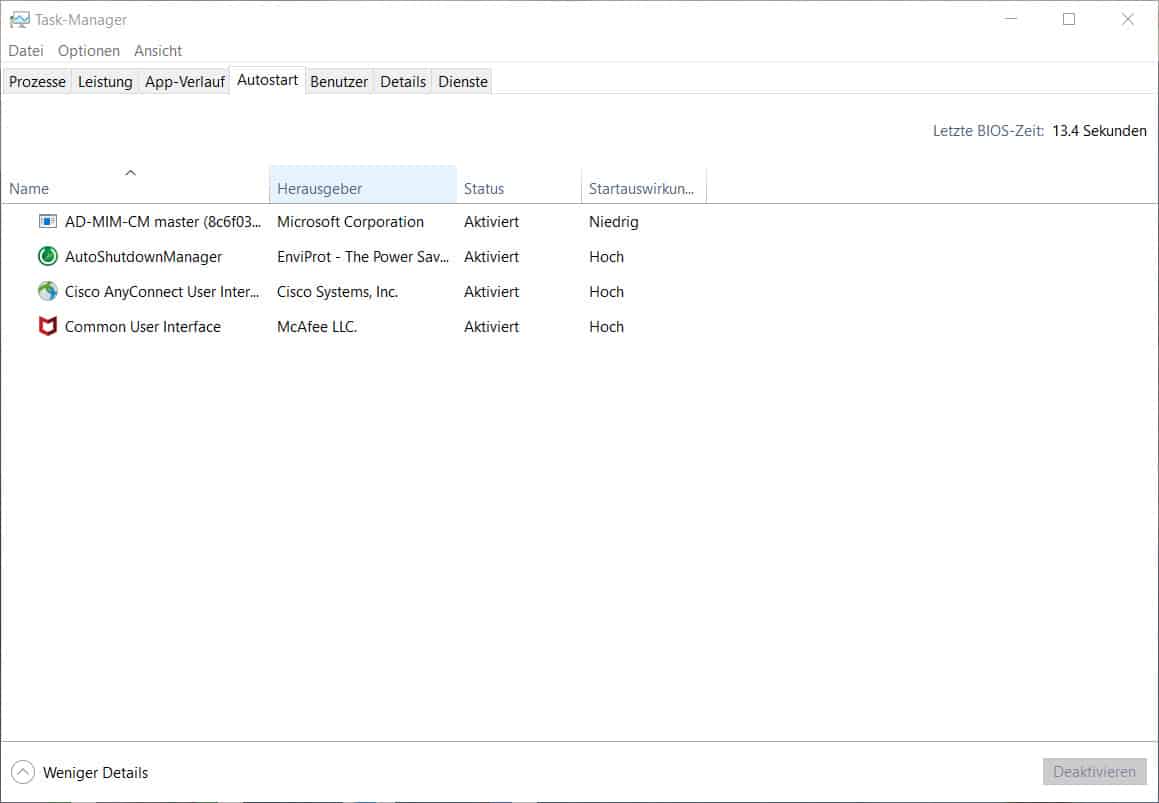
Task: Click the Deaktivieren button
Action: coord(1094,771)
